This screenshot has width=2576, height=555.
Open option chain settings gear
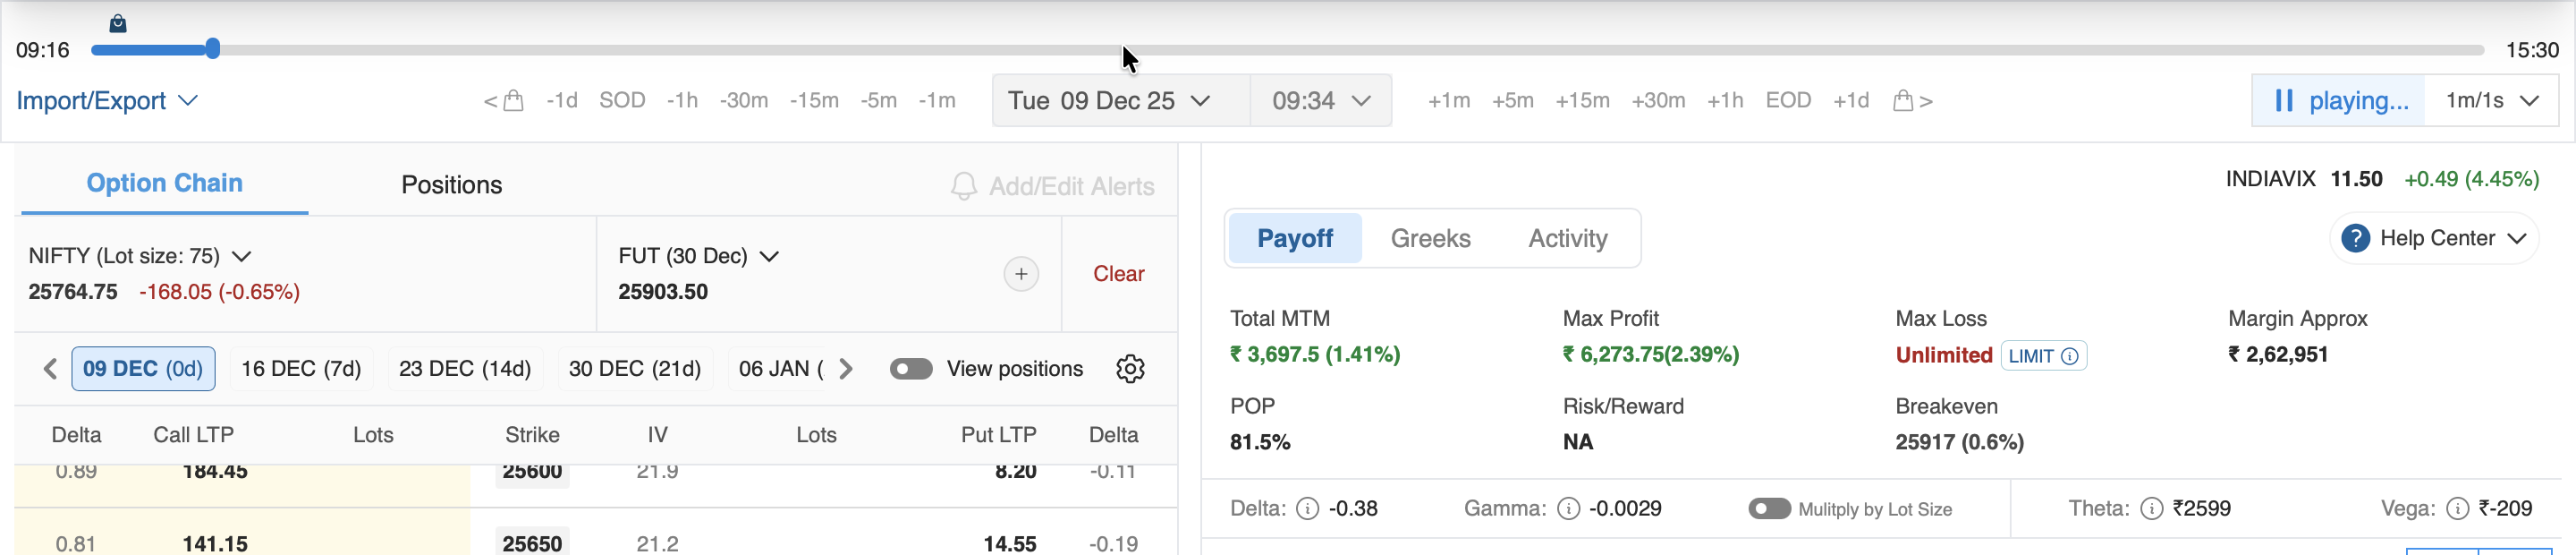point(1130,369)
